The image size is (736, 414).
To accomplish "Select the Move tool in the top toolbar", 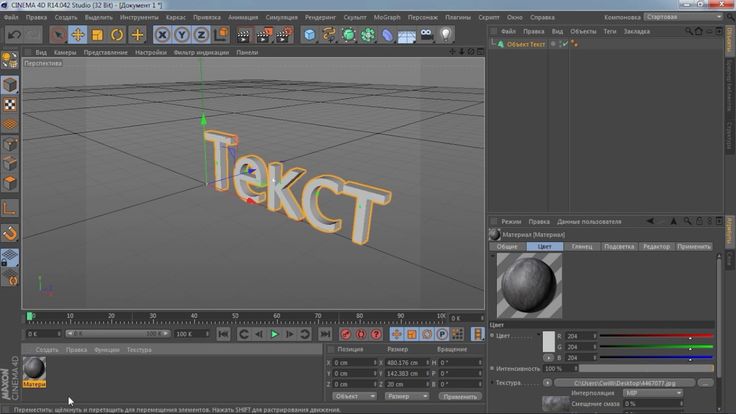I will pyautogui.click(x=77, y=35).
